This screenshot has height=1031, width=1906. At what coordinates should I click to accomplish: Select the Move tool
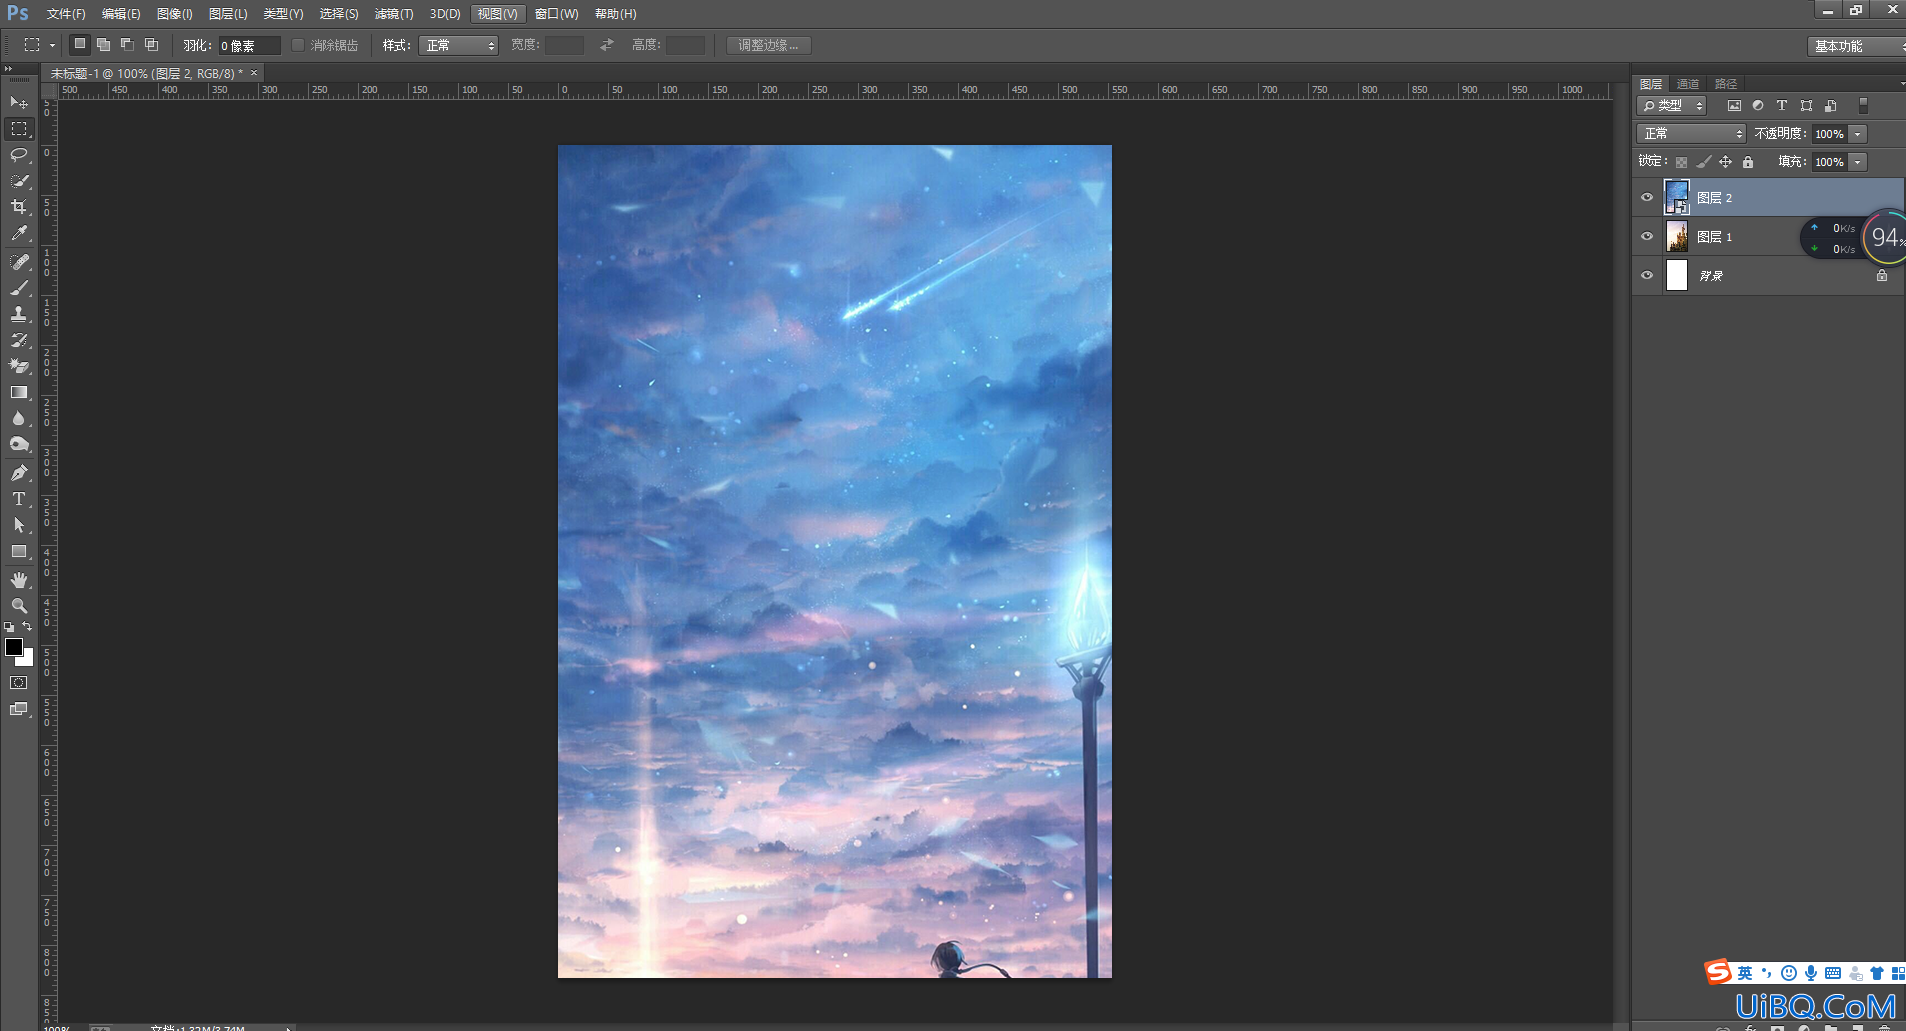point(19,103)
